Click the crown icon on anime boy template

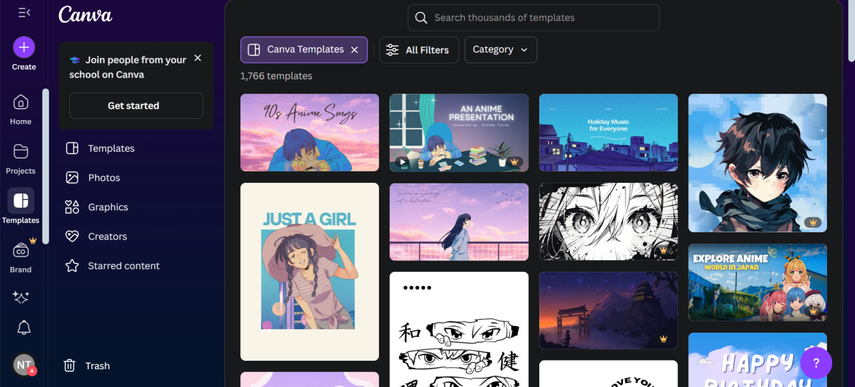[x=813, y=222]
